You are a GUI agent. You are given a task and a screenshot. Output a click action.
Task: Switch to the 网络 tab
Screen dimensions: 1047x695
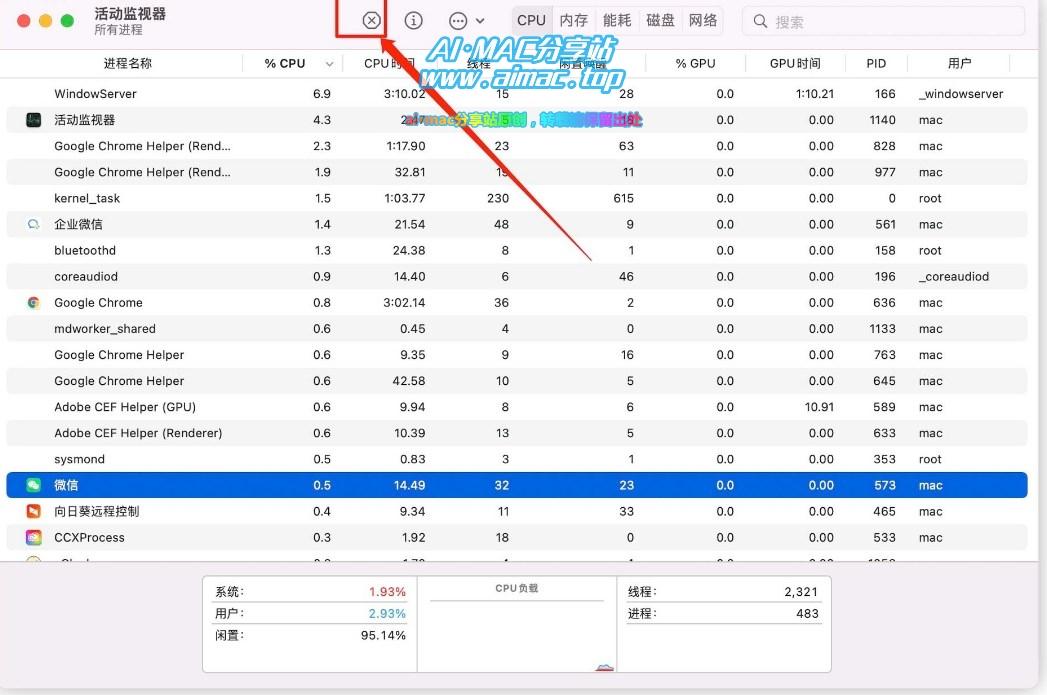pyautogui.click(x=703, y=21)
